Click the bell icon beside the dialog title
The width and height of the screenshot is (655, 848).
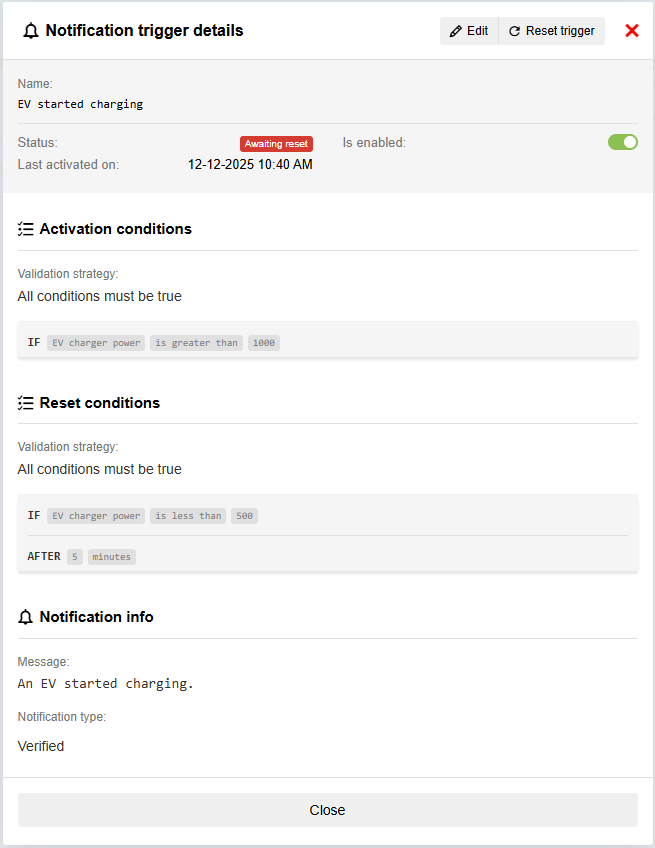pos(31,31)
